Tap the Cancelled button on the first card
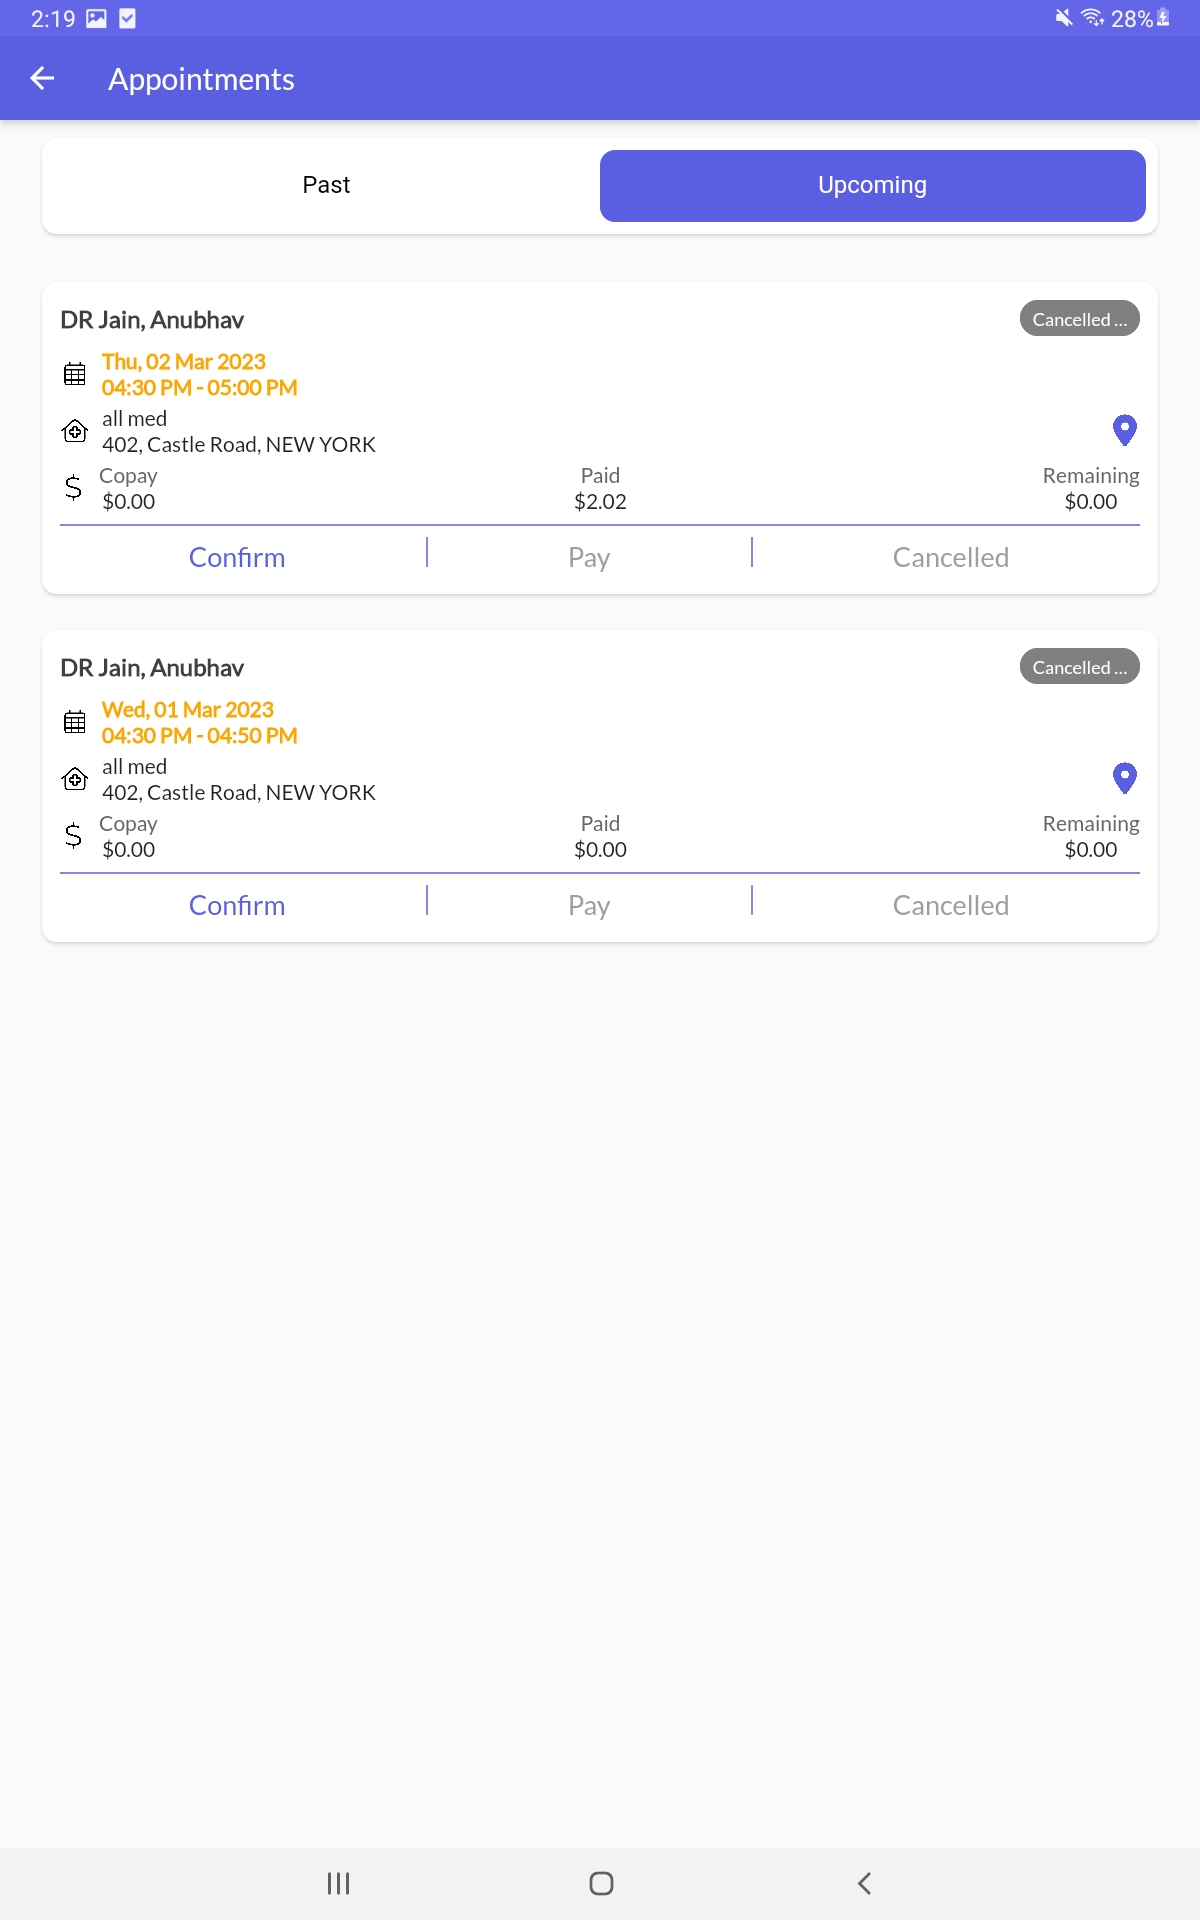Viewport: 1200px width, 1920px height. click(x=951, y=558)
